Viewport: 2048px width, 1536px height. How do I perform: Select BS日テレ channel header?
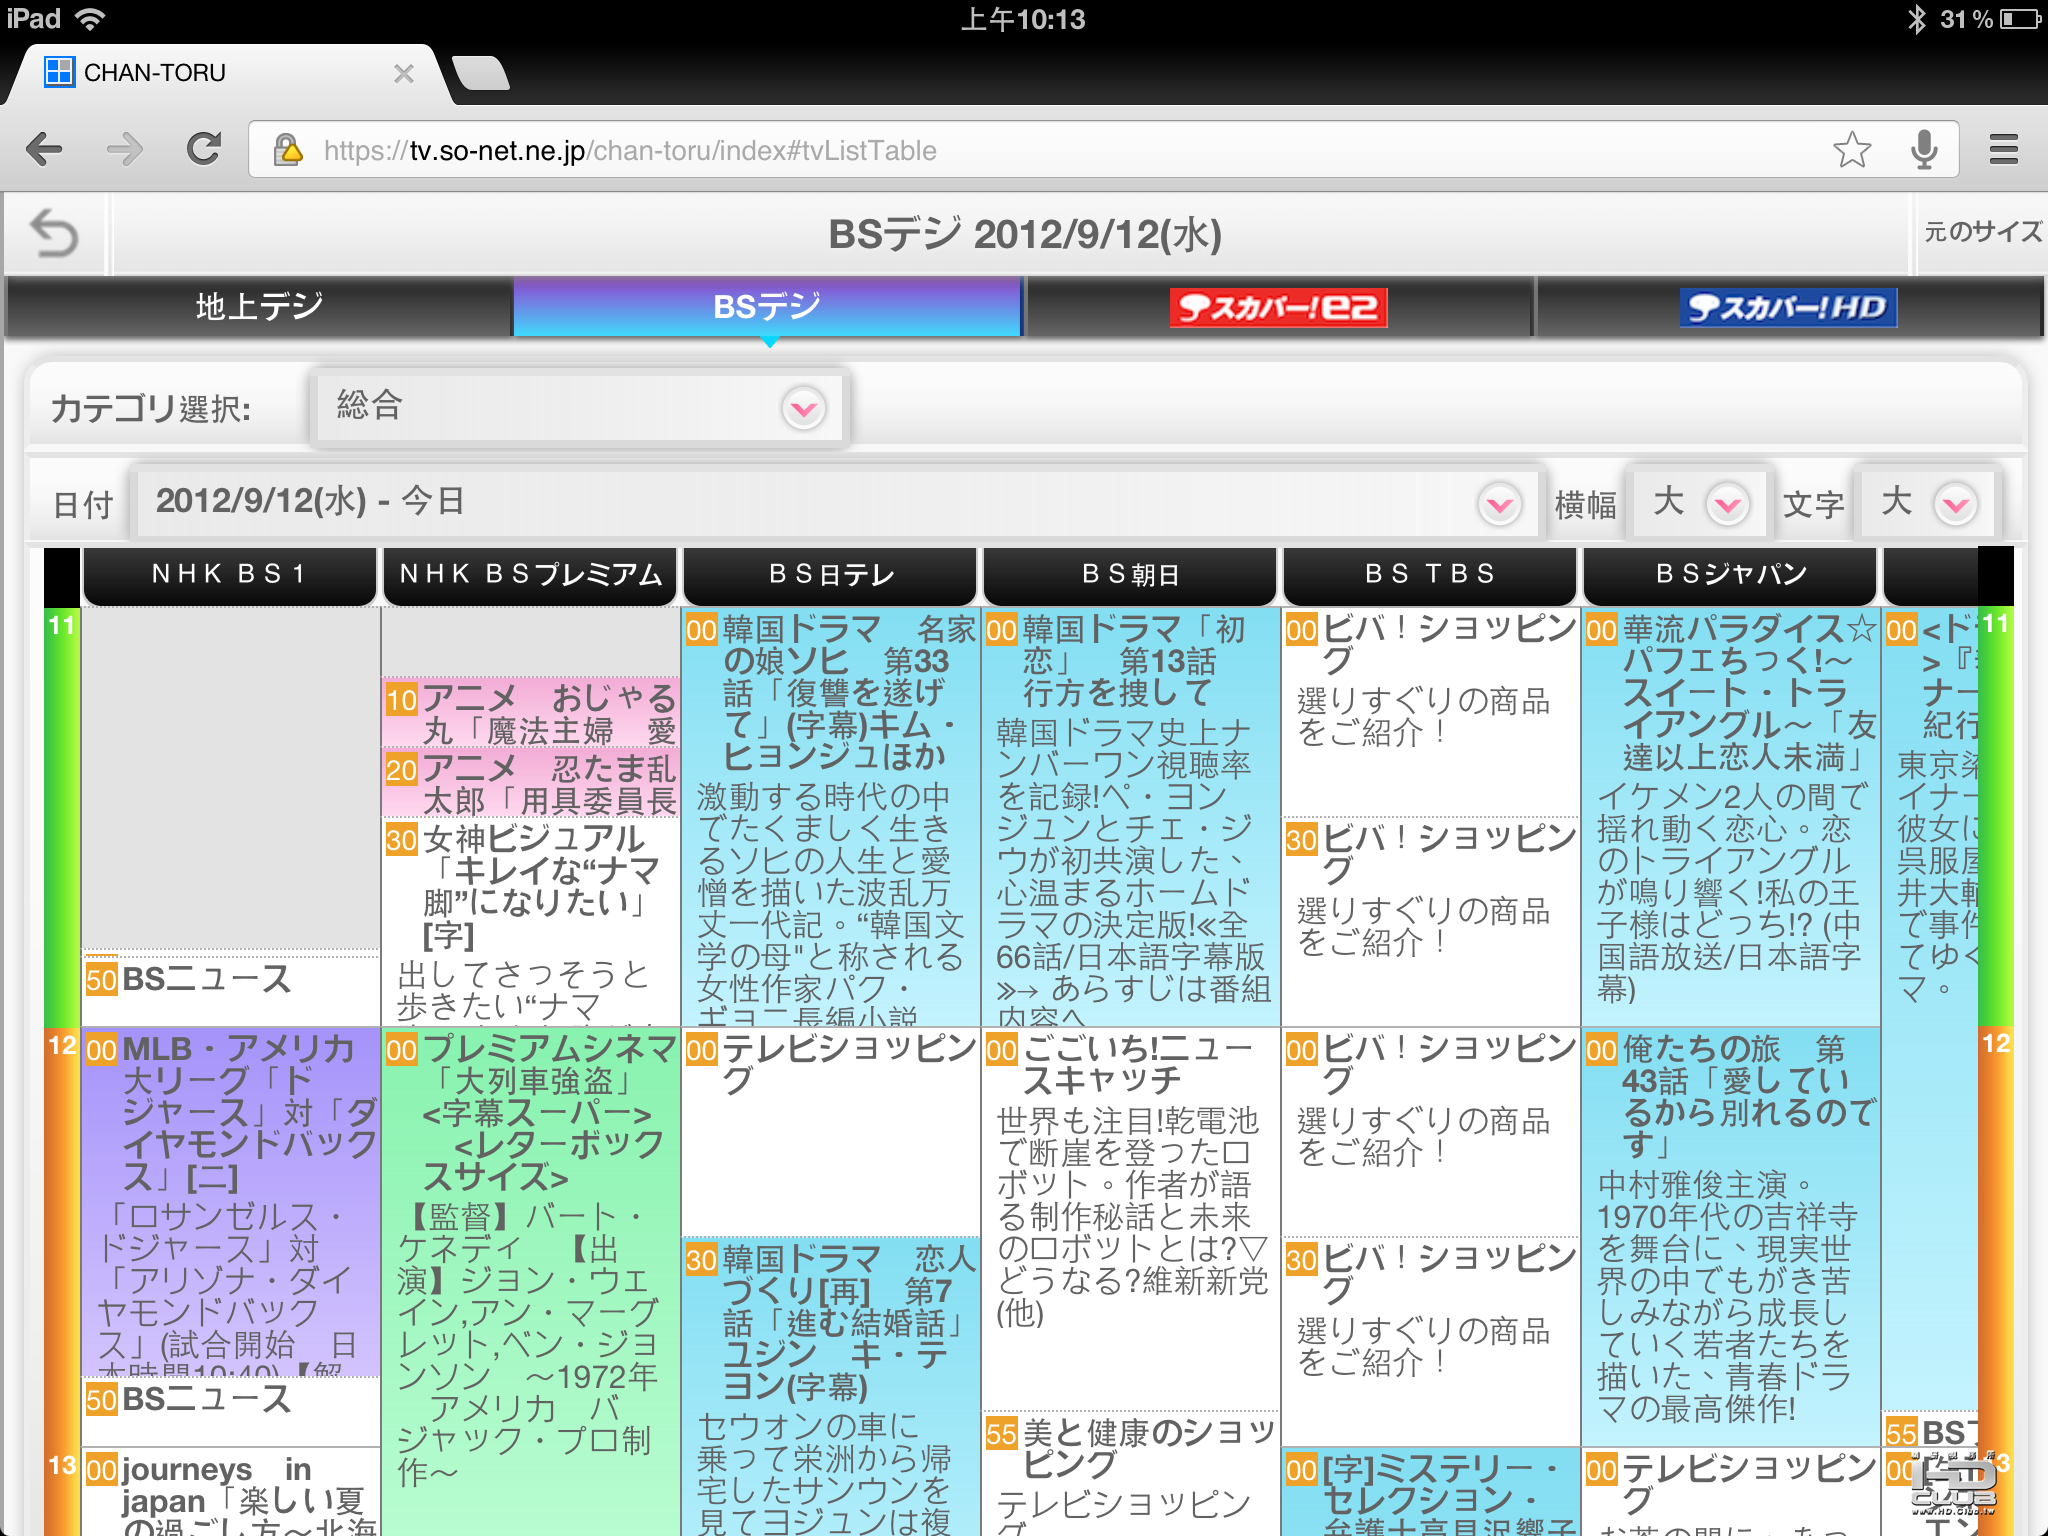(x=830, y=574)
